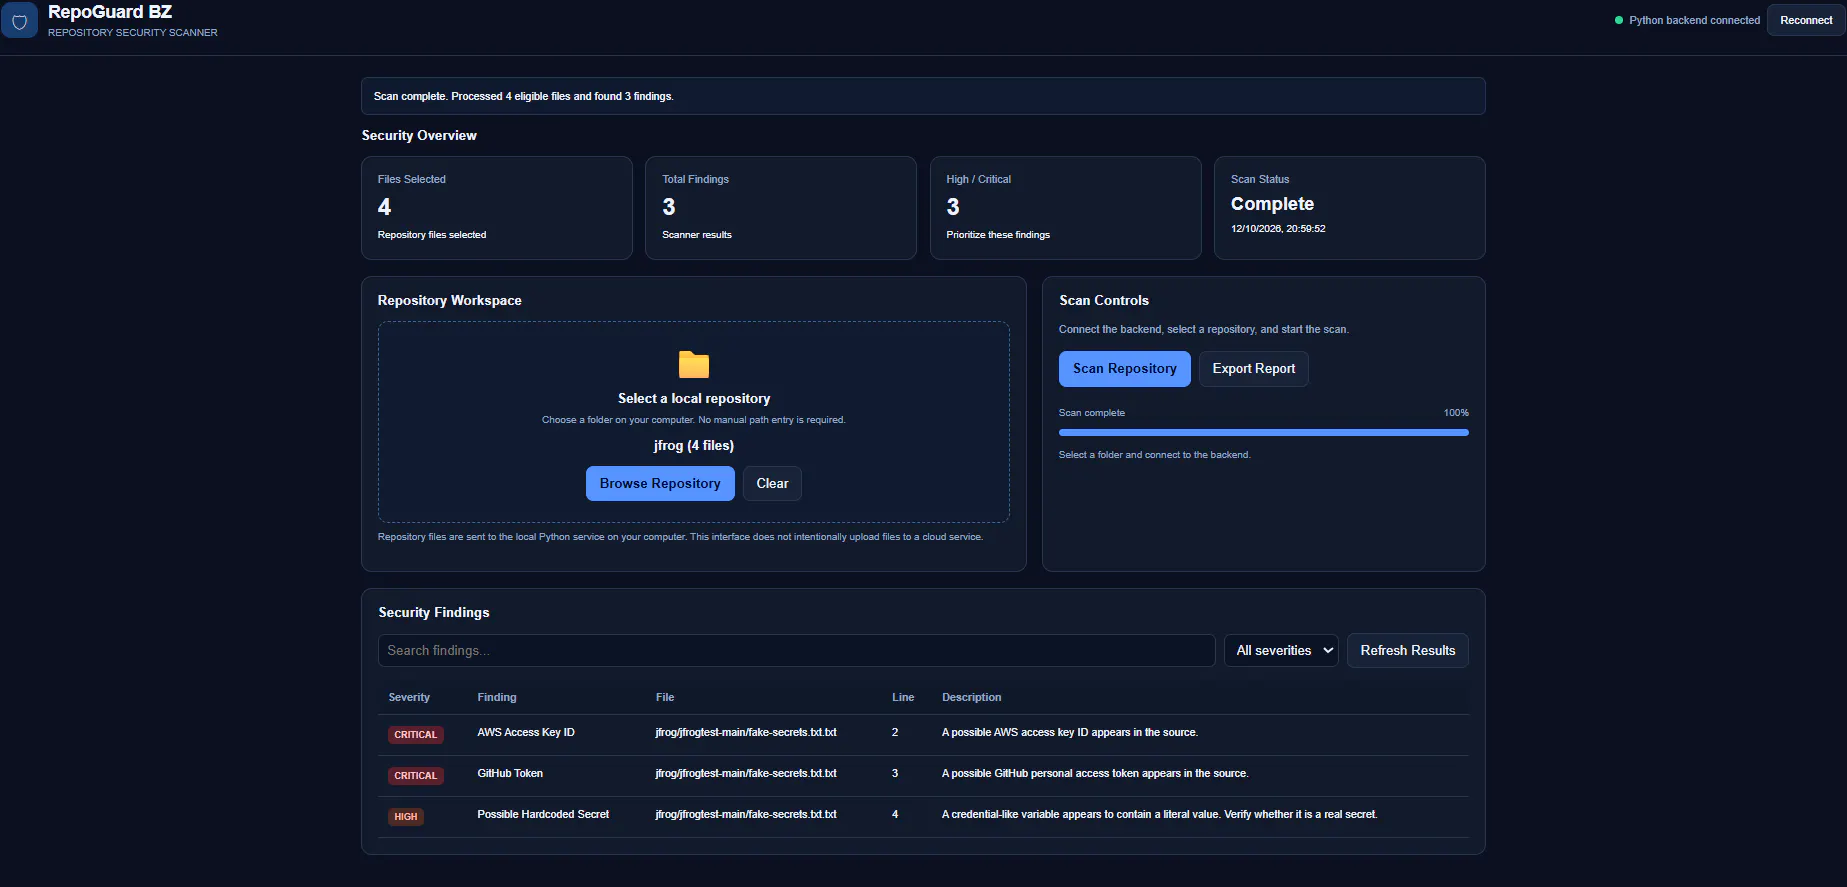Click the Files Selected count card

pos(497,208)
